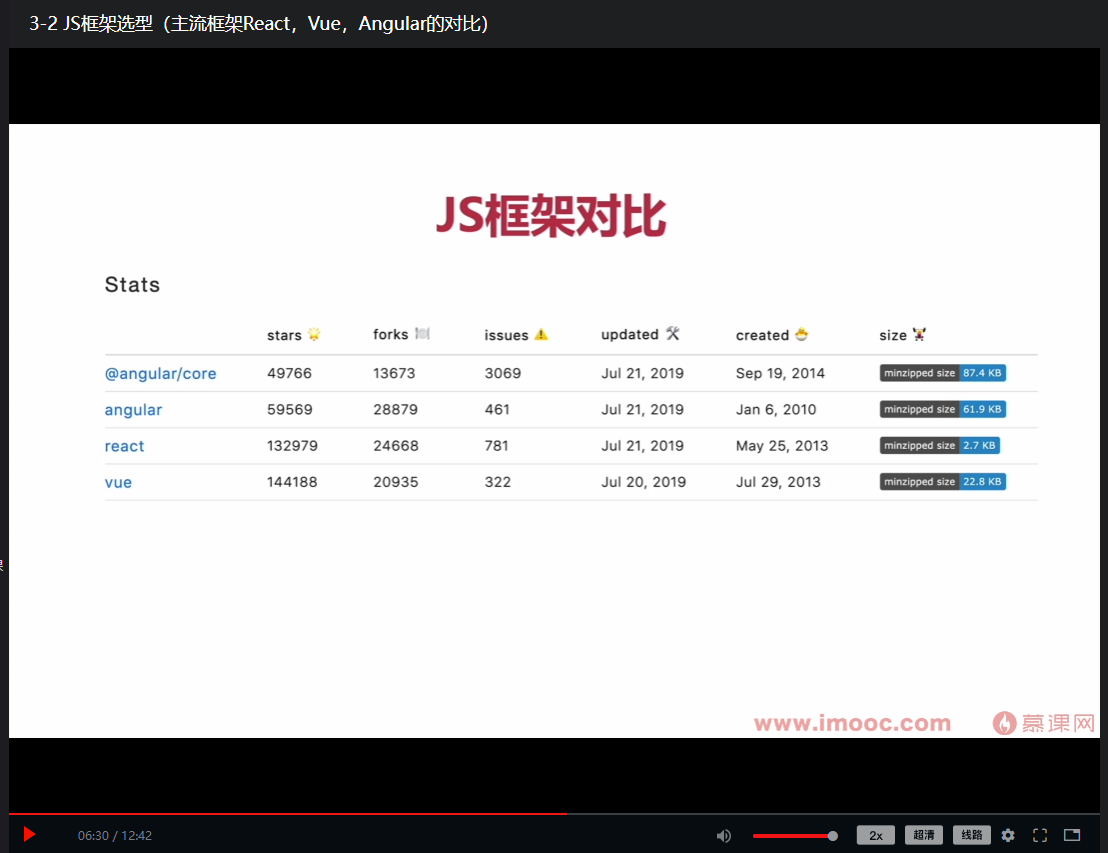The image size is (1108, 853).
Task: Select react forks value 24668
Action: pos(396,446)
